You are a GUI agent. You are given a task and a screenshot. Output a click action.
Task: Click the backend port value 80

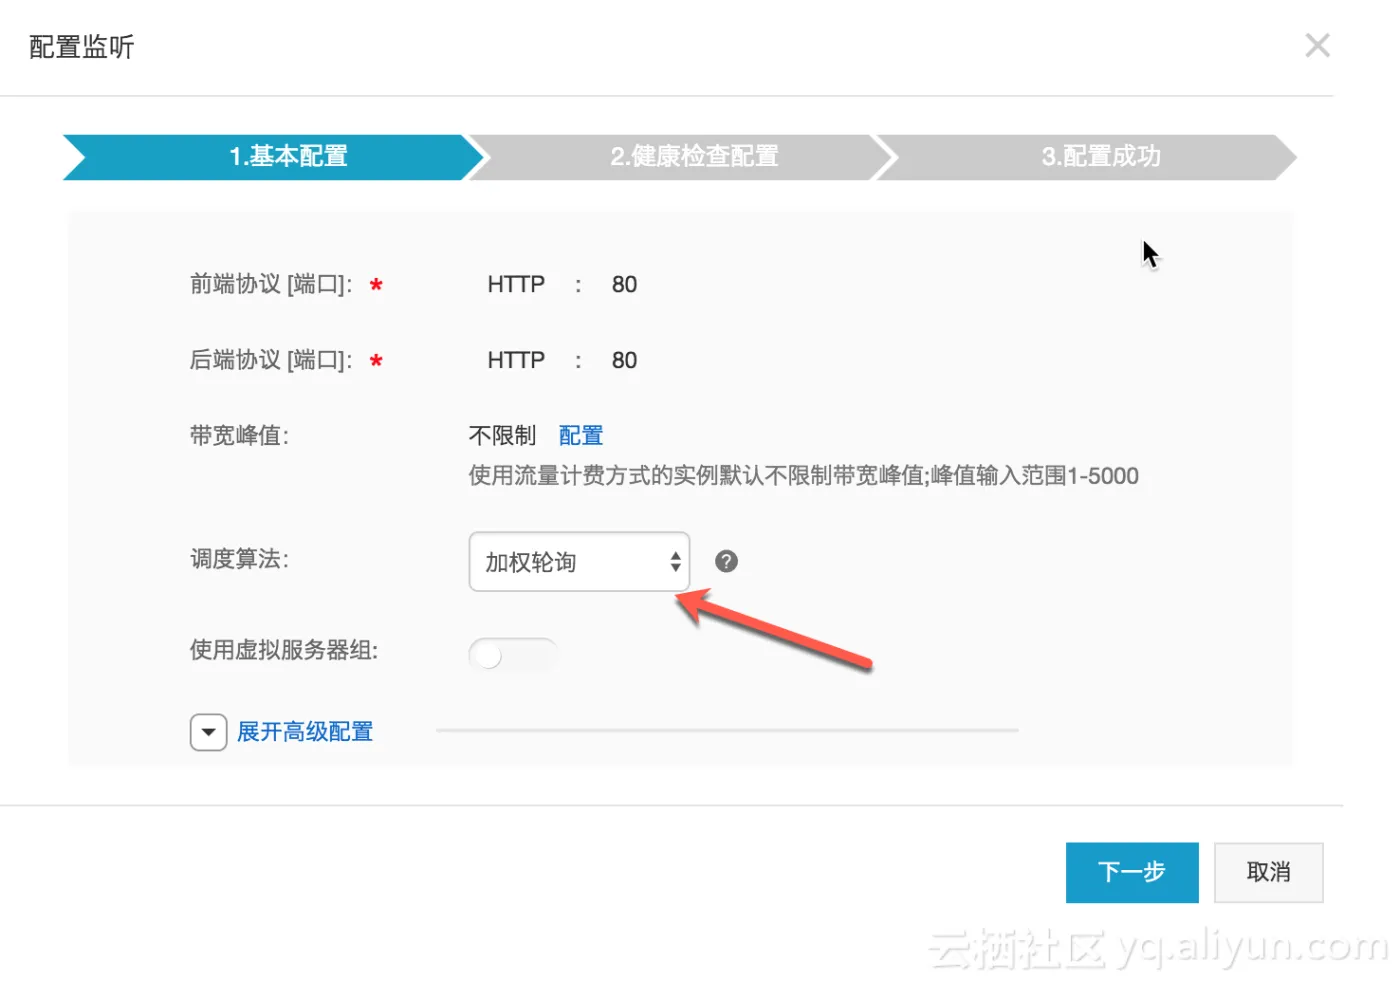point(624,361)
